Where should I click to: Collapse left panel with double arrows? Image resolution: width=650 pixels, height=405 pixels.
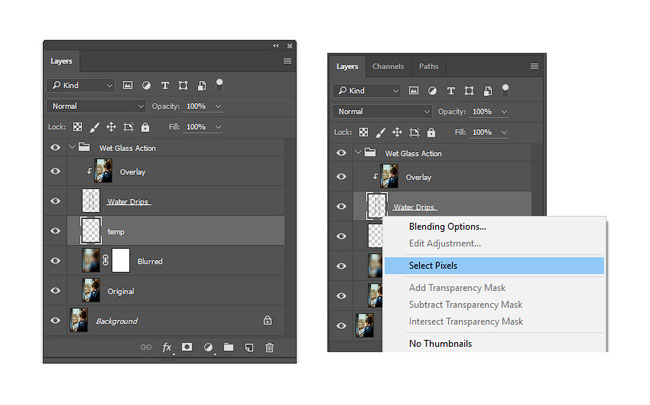(x=276, y=46)
